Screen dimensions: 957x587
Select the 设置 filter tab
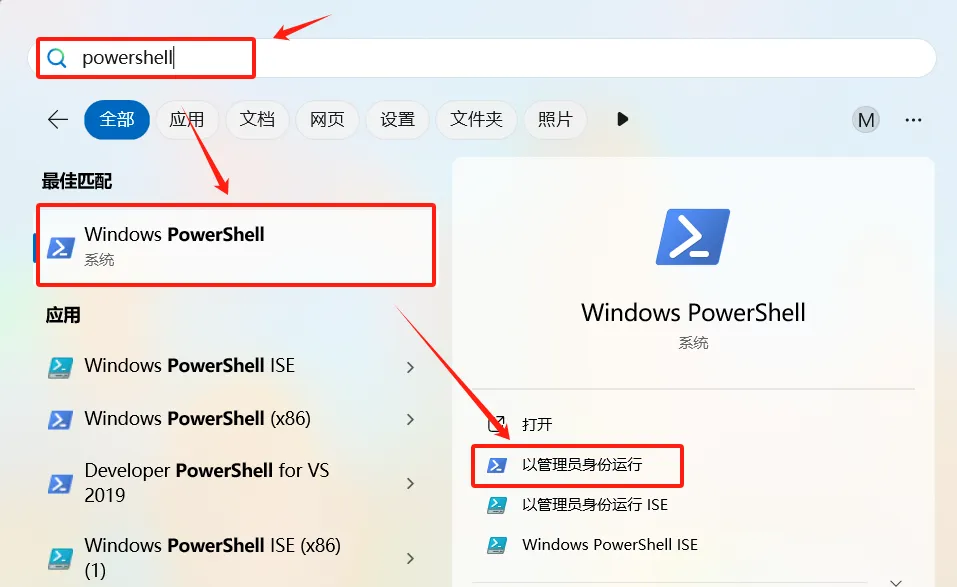397,120
